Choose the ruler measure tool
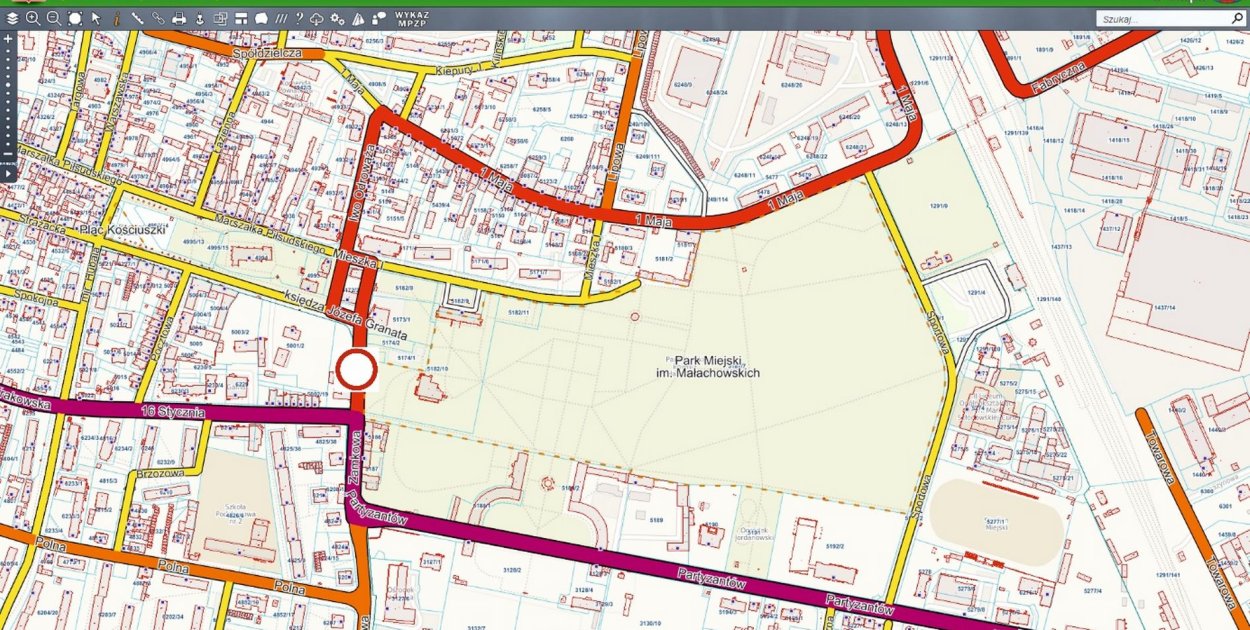The width and height of the screenshot is (1250, 630). (x=137, y=19)
